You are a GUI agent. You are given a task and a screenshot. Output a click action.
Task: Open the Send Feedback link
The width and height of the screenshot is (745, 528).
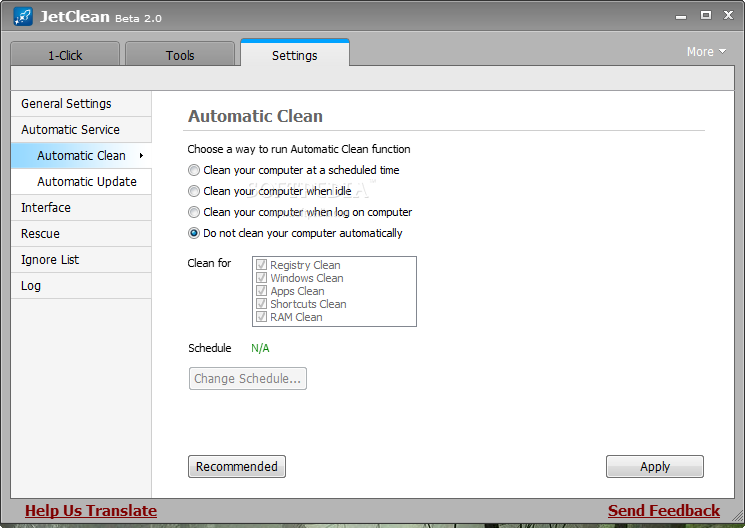(x=664, y=510)
